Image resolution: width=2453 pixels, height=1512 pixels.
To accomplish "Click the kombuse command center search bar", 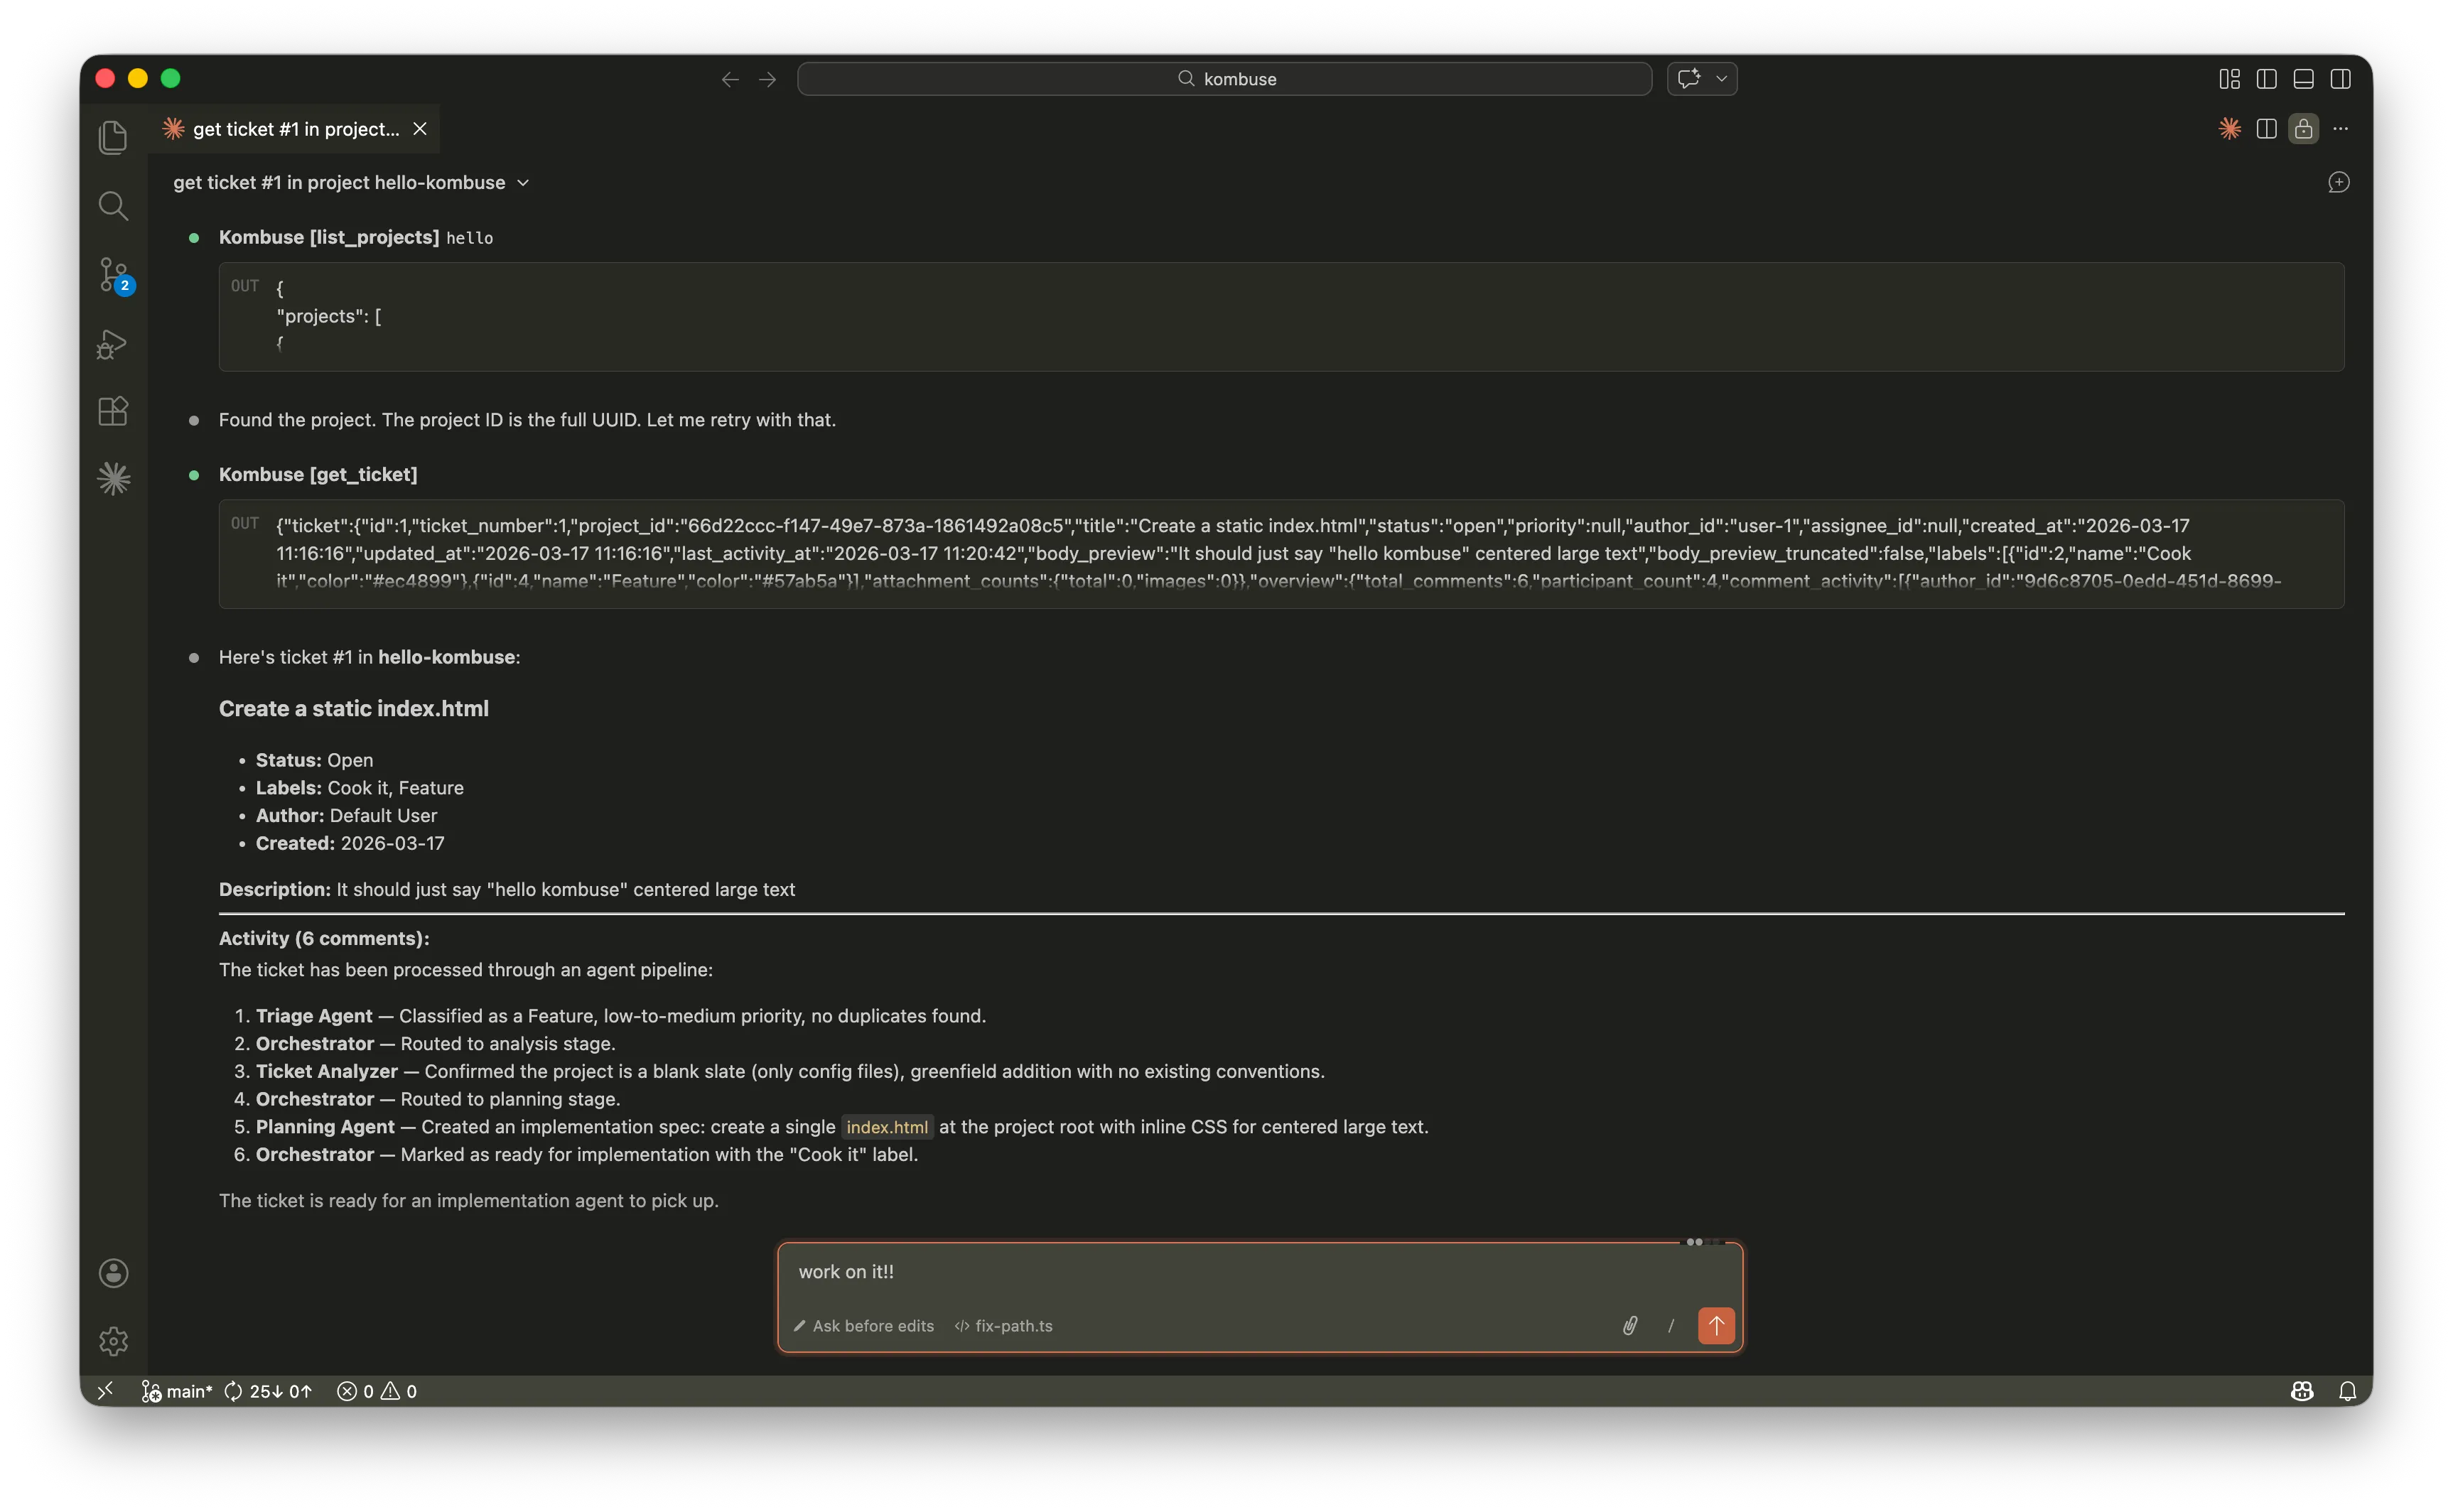I will pos(1224,79).
